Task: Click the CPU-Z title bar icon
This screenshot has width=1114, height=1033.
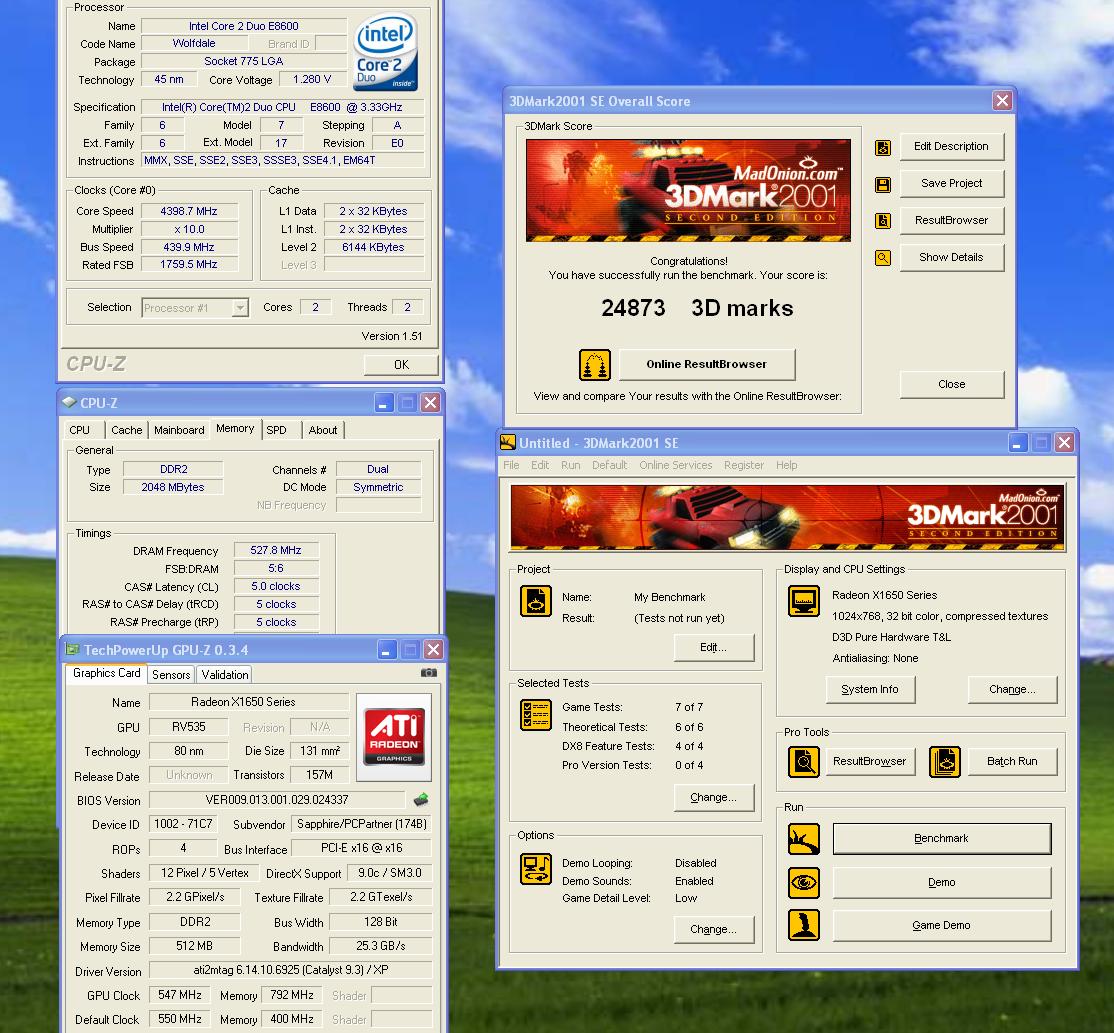Action: (x=69, y=402)
